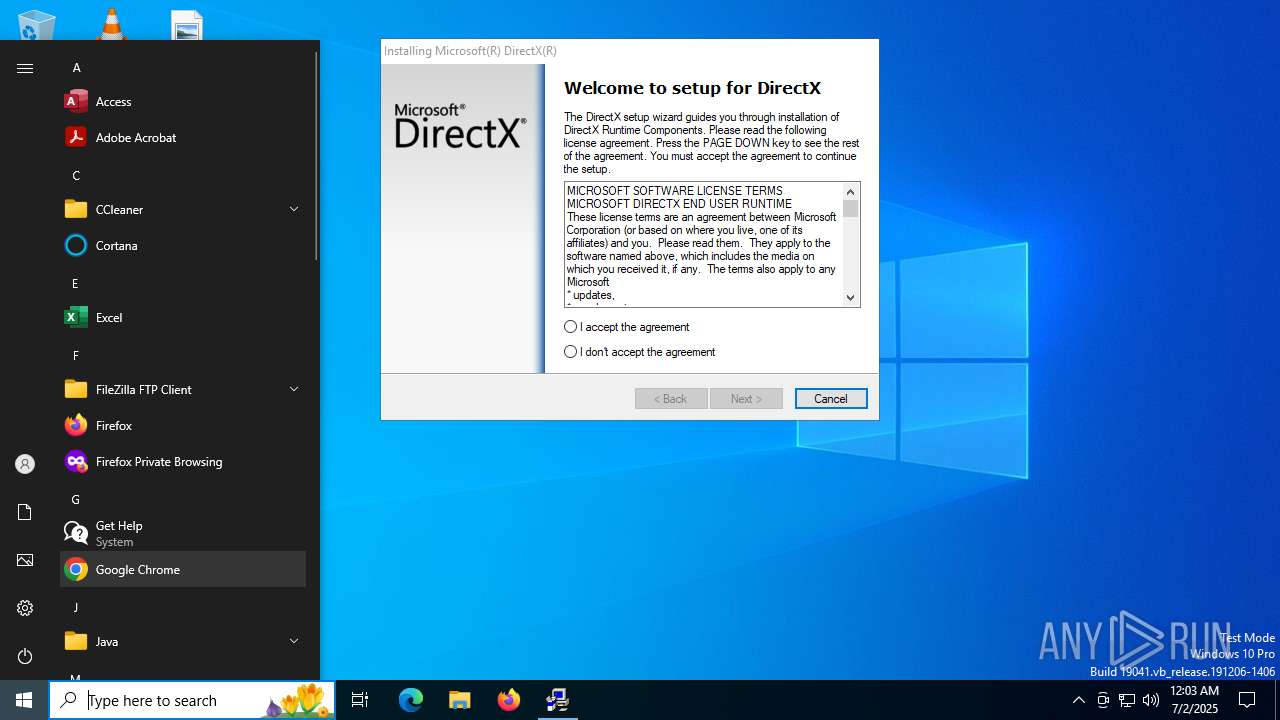Launch Microsoft Edge from the taskbar

click(x=411, y=700)
